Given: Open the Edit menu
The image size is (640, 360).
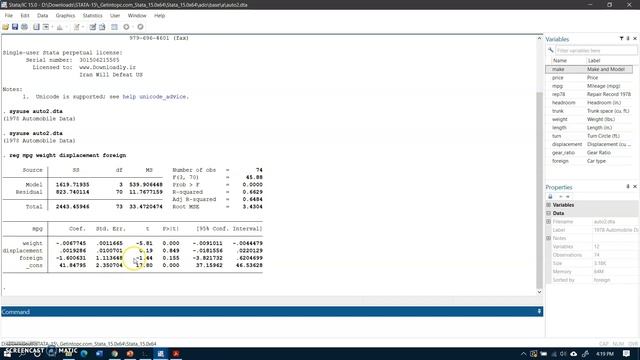Looking at the screenshot, I should [x=25, y=16].
